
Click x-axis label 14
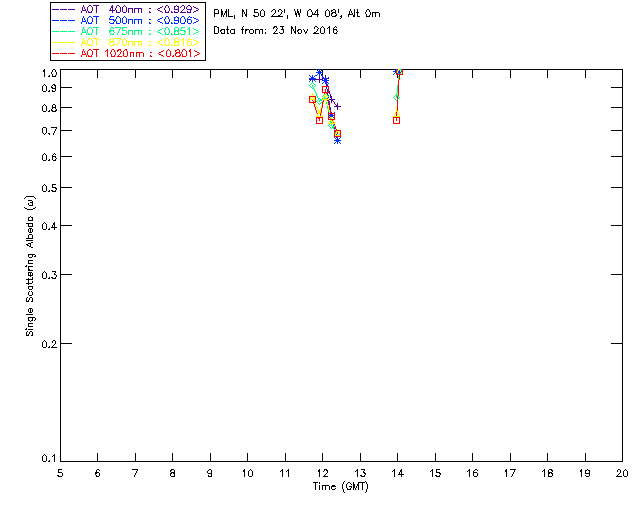pos(398,474)
